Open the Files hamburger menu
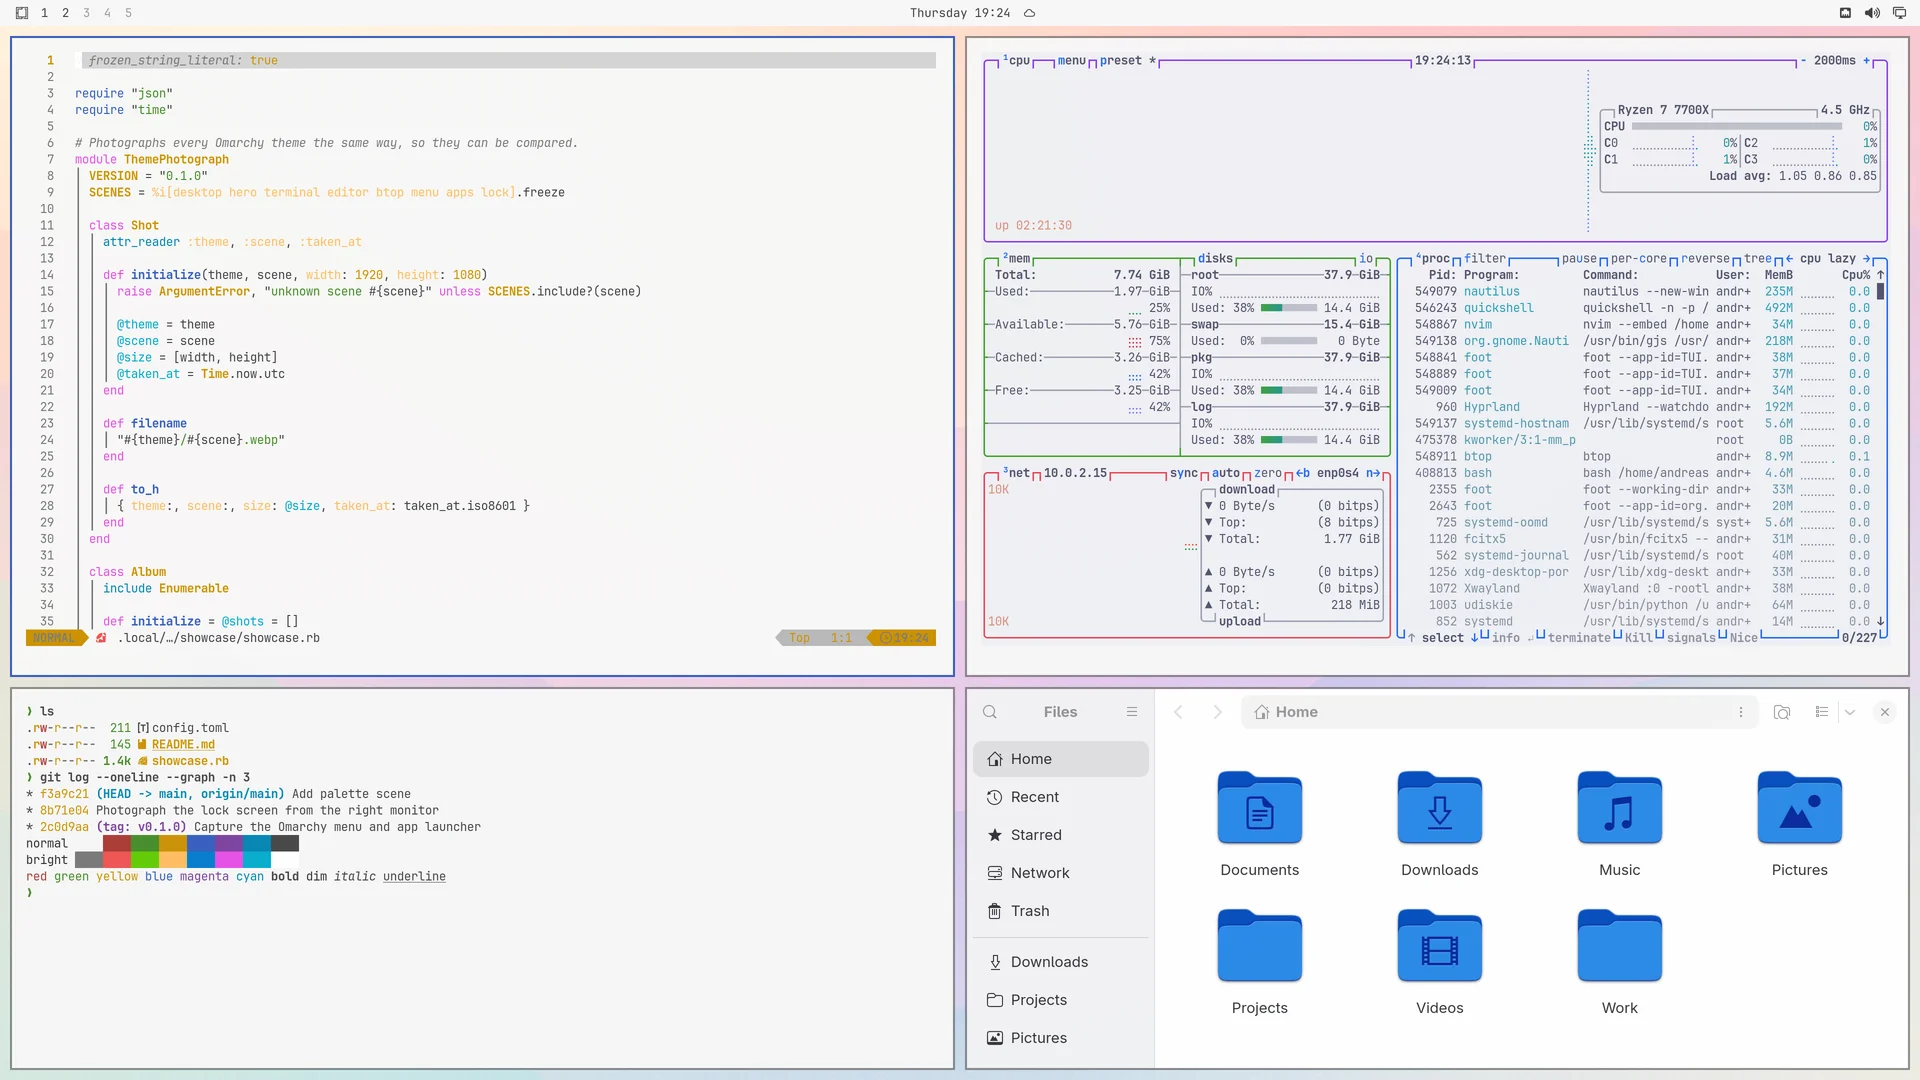 point(1132,712)
